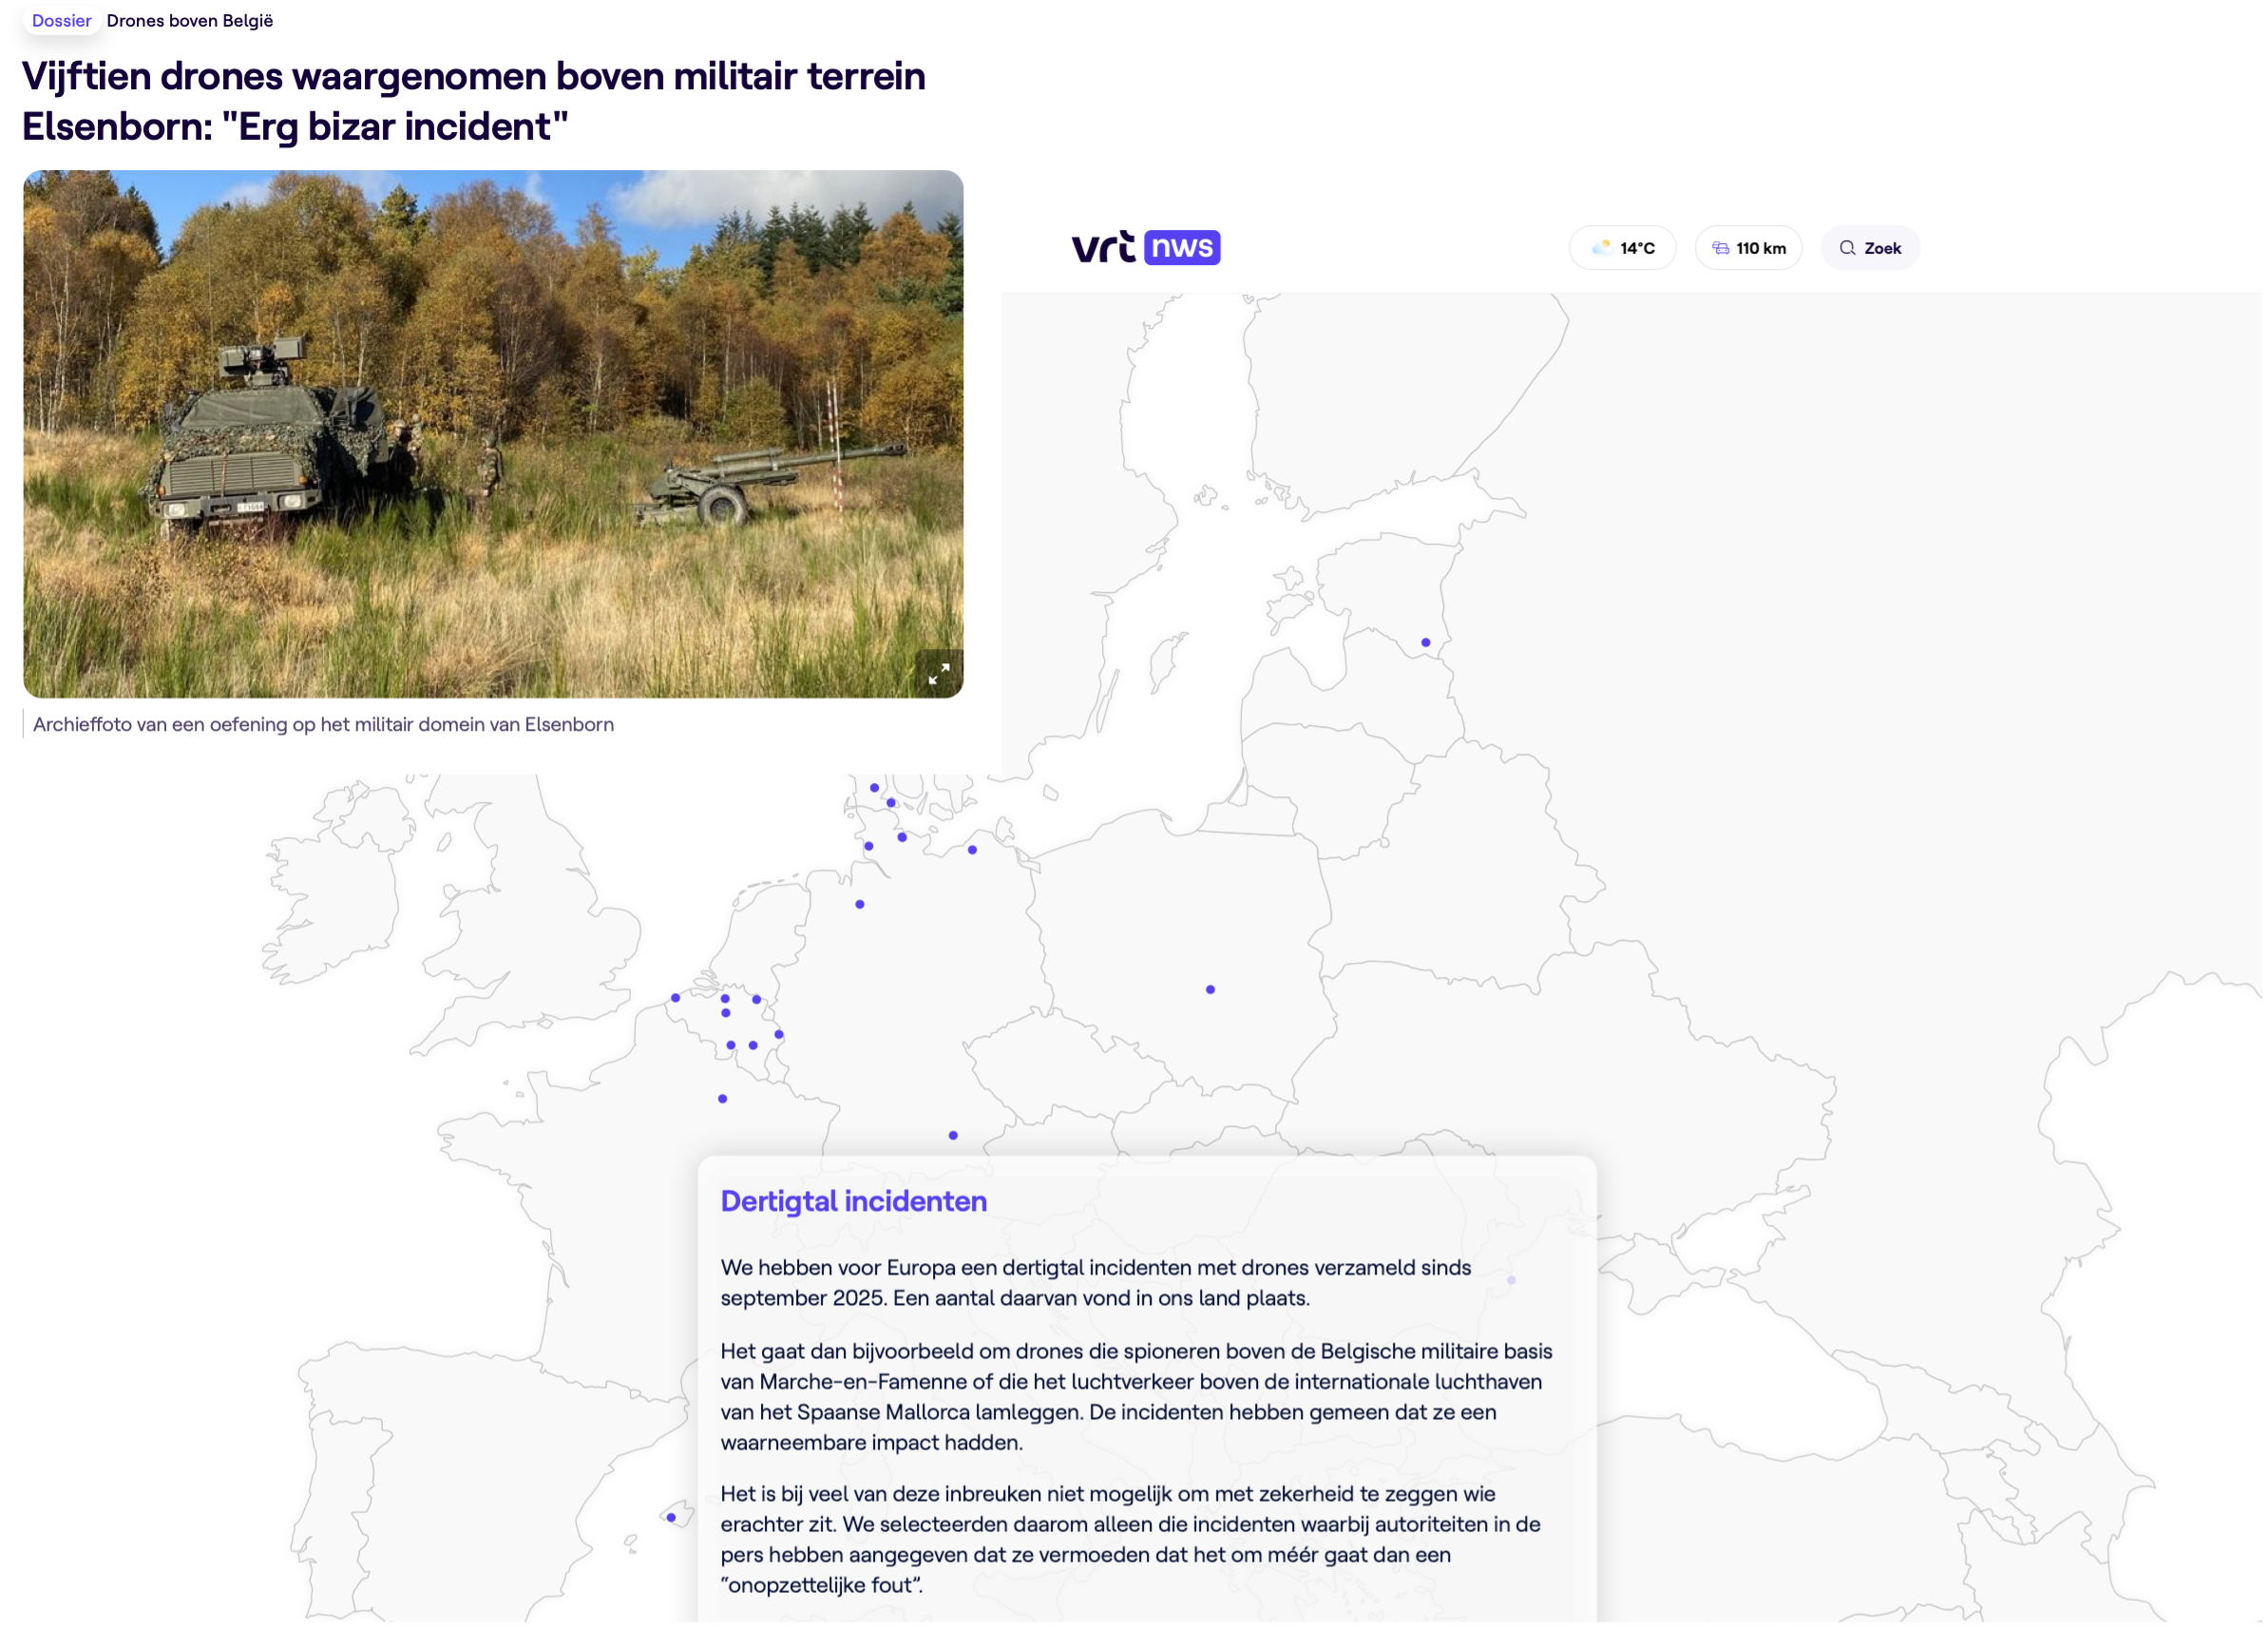Viewport: 2268px width, 1629px height.
Task: Select the incident dot in southern Germany
Action: [953, 1136]
